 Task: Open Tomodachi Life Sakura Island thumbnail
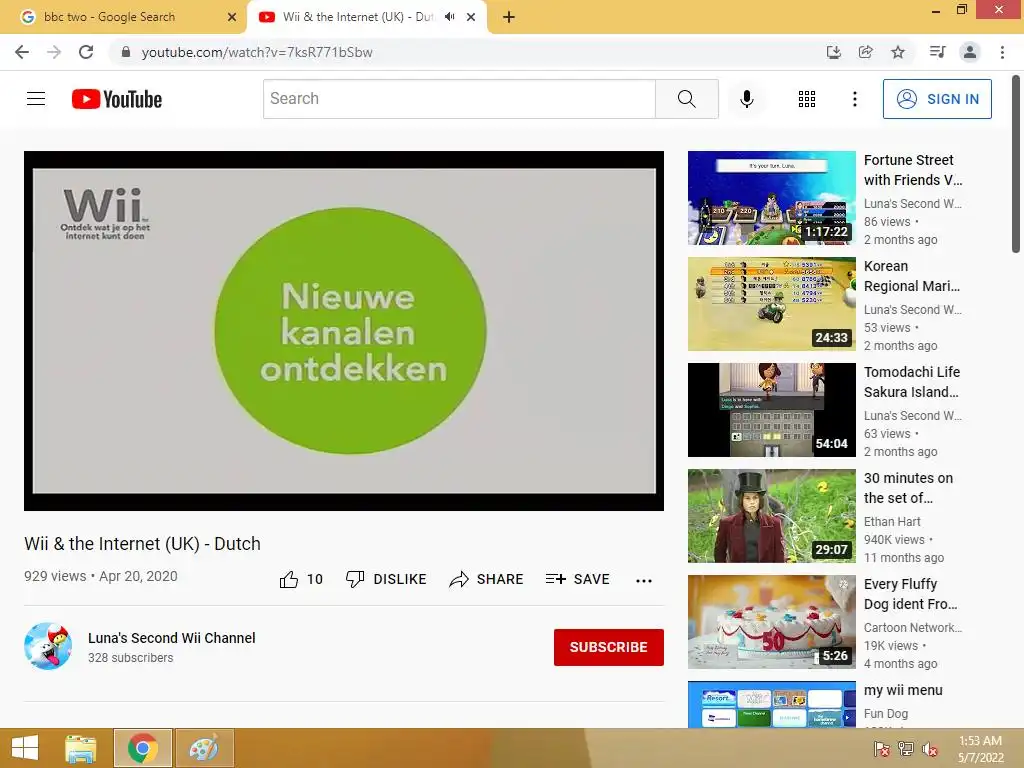pyautogui.click(x=771, y=409)
